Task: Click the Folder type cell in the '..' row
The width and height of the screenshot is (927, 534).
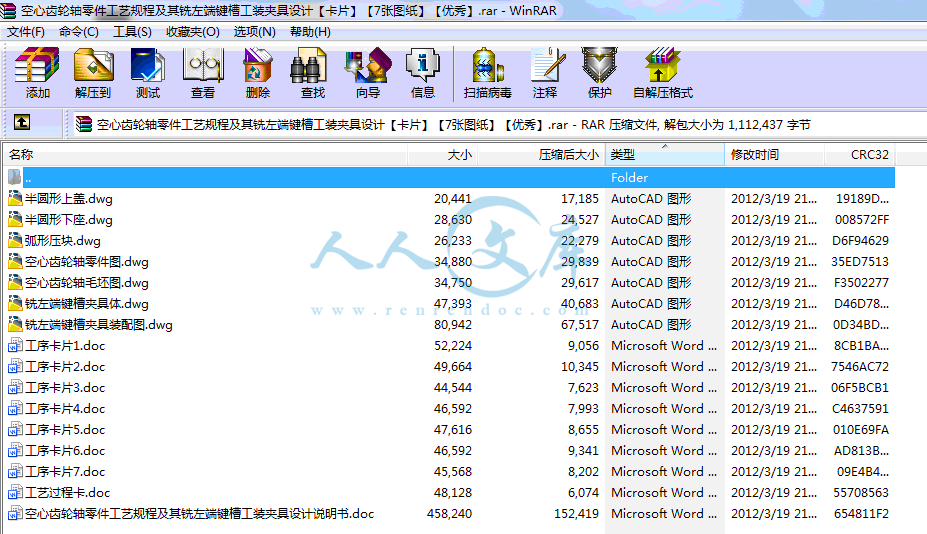Action: click(630, 177)
